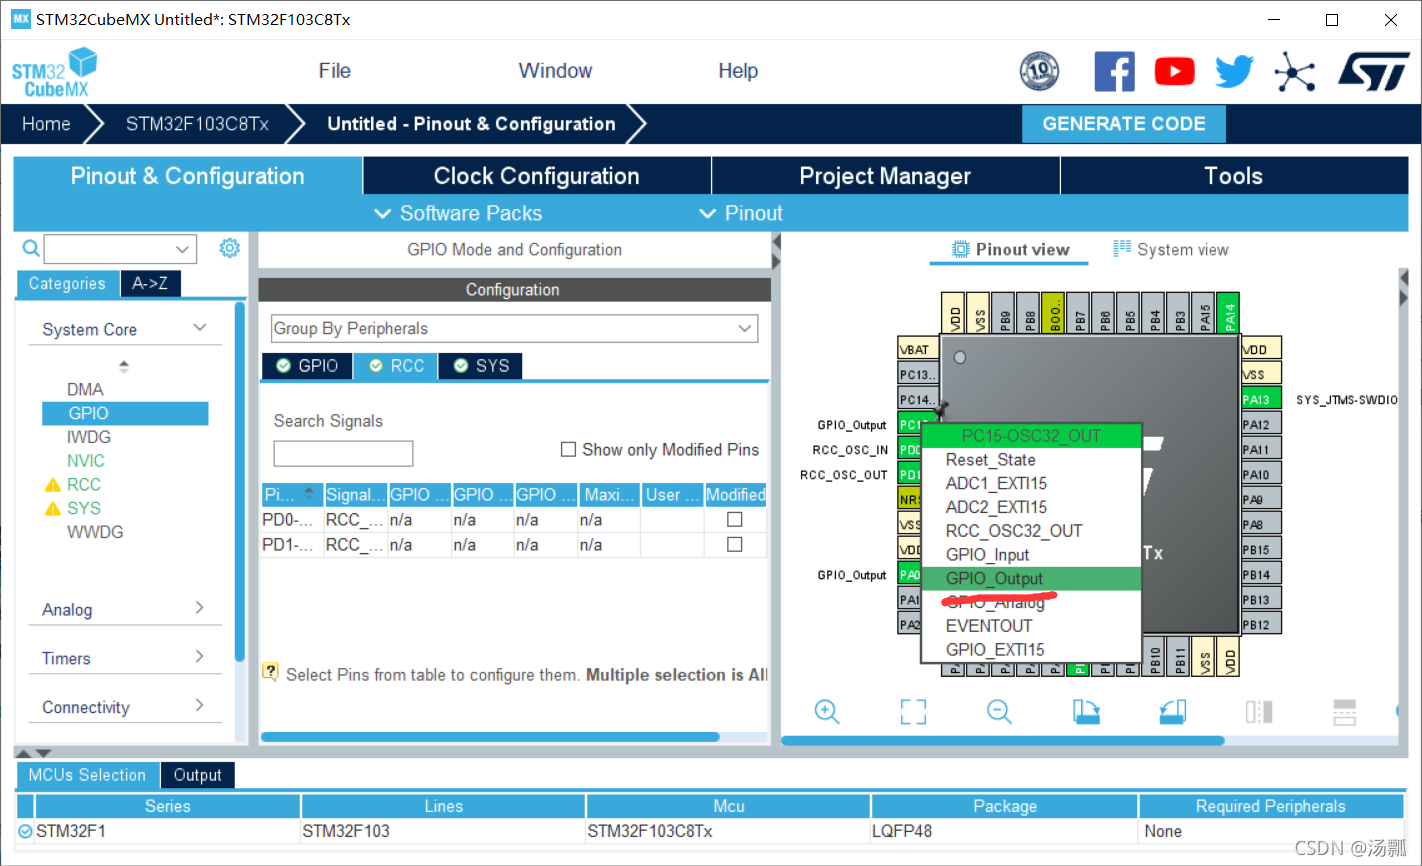
Task: Click the pin icon on PC15
Action: point(940,410)
